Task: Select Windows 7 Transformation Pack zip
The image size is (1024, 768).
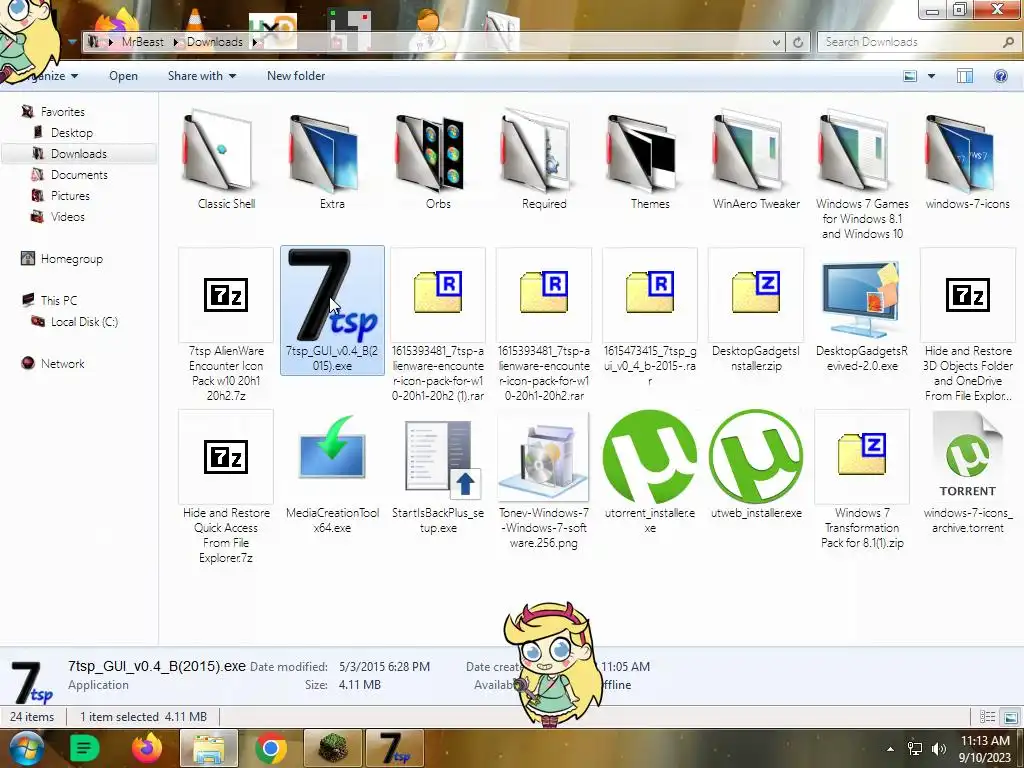Action: (862, 480)
